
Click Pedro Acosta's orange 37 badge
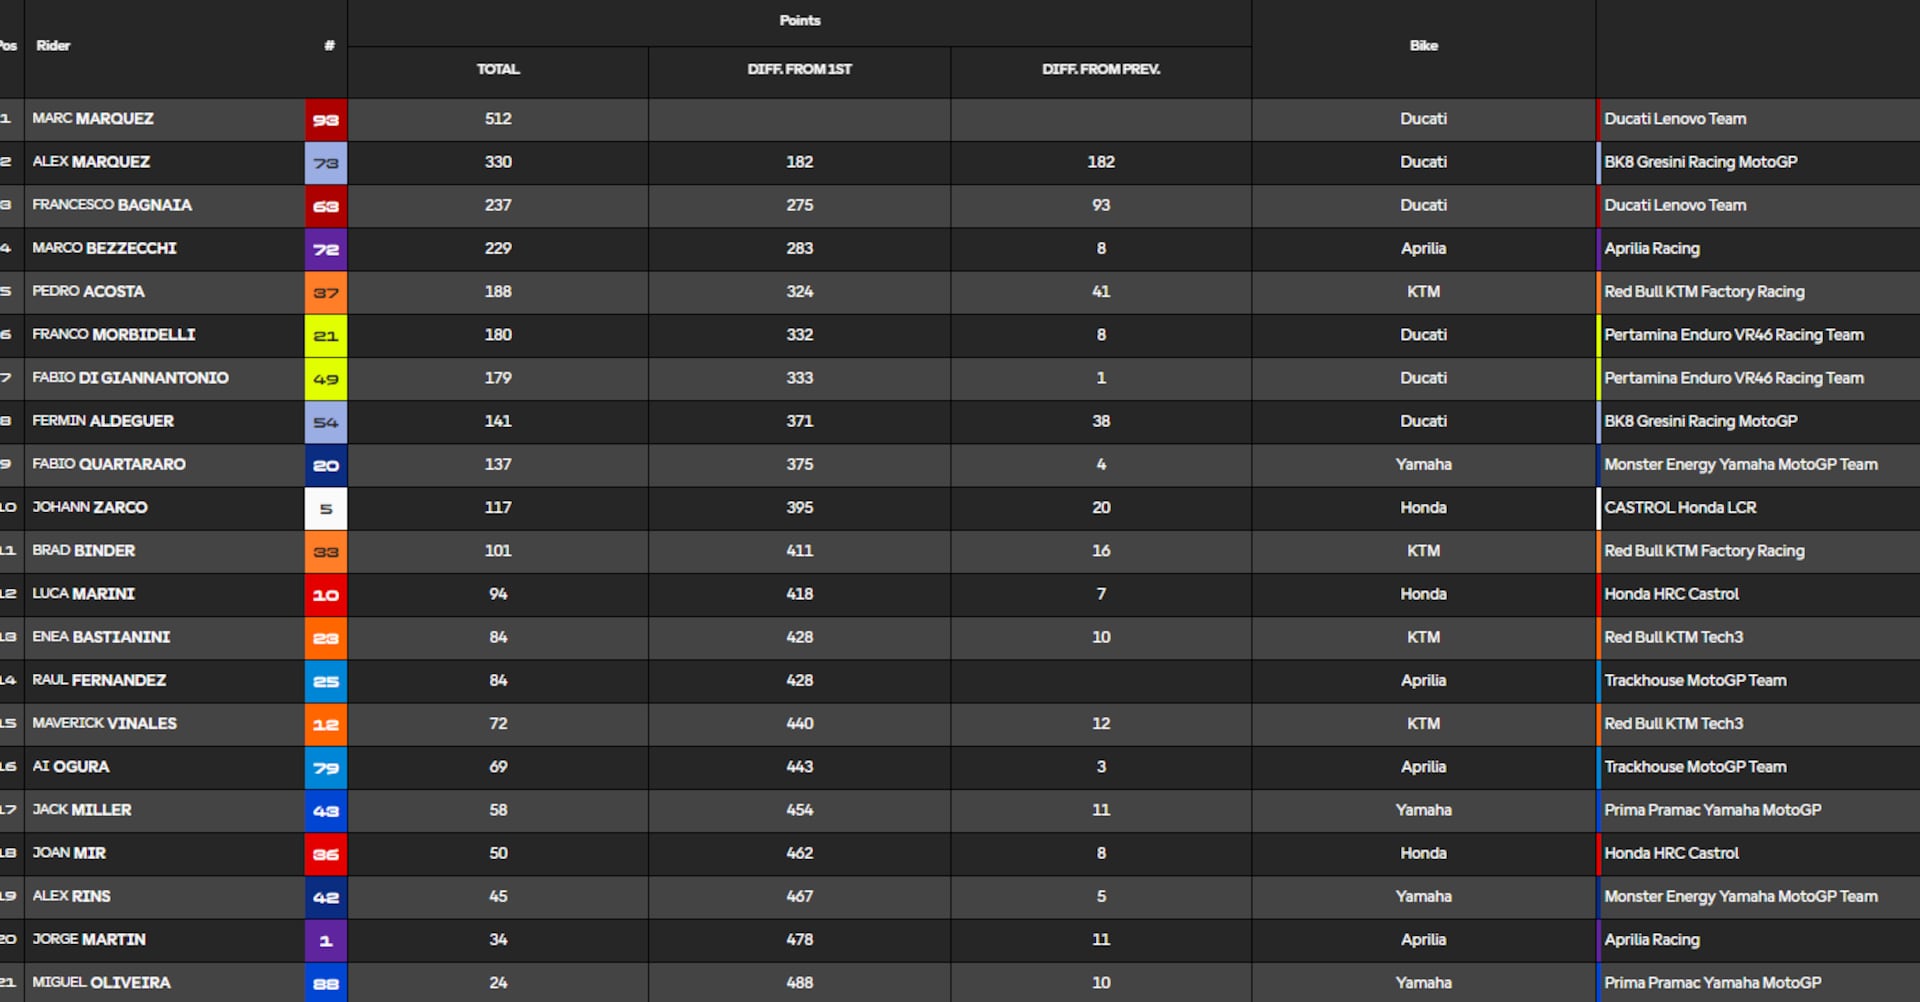(326, 292)
